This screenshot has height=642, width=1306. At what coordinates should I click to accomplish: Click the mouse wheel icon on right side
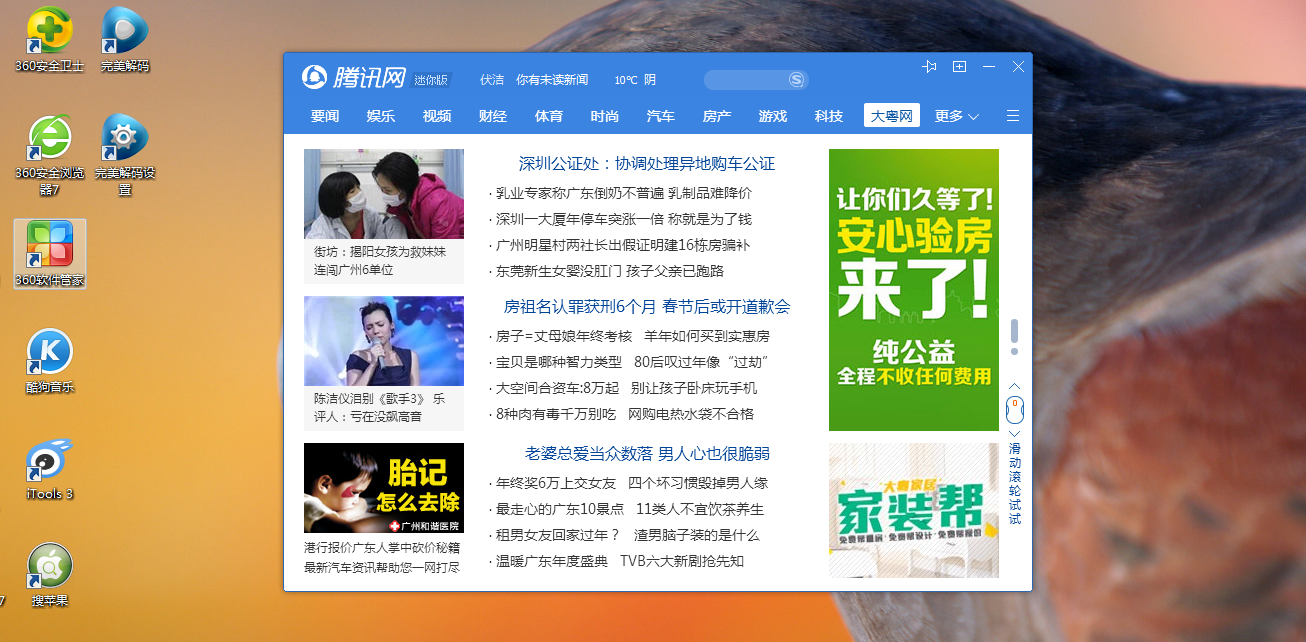click(x=1014, y=409)
